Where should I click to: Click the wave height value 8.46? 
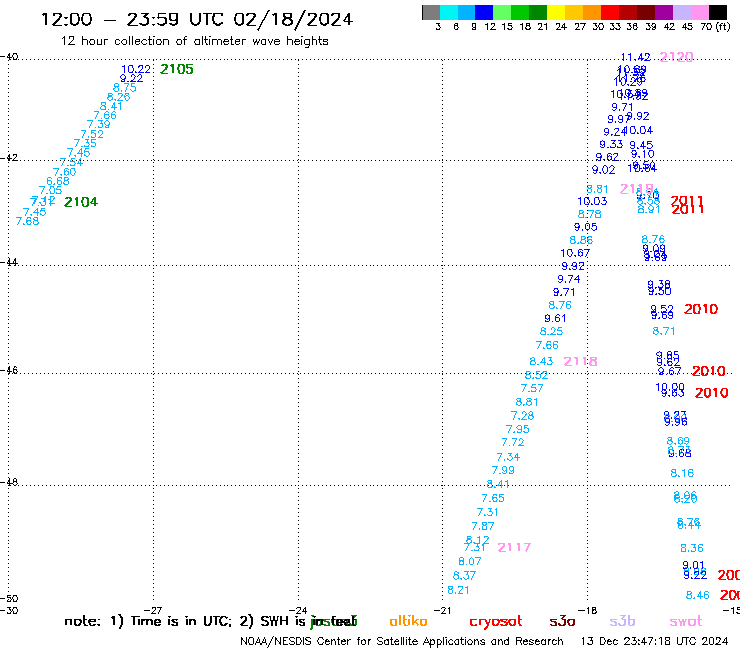tap(698, 596)
